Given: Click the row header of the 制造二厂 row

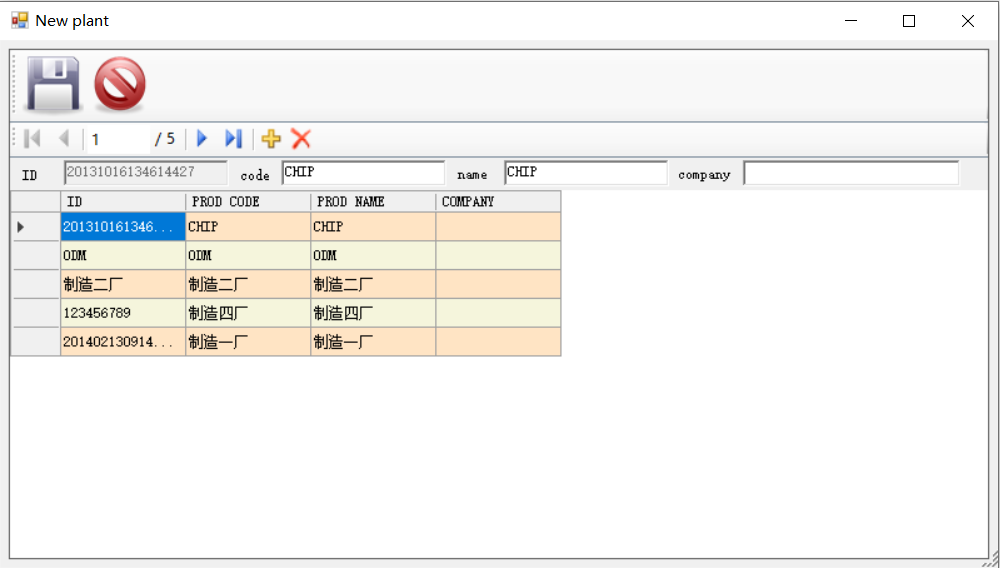Looking at the screenshot, I should point(35,285).
